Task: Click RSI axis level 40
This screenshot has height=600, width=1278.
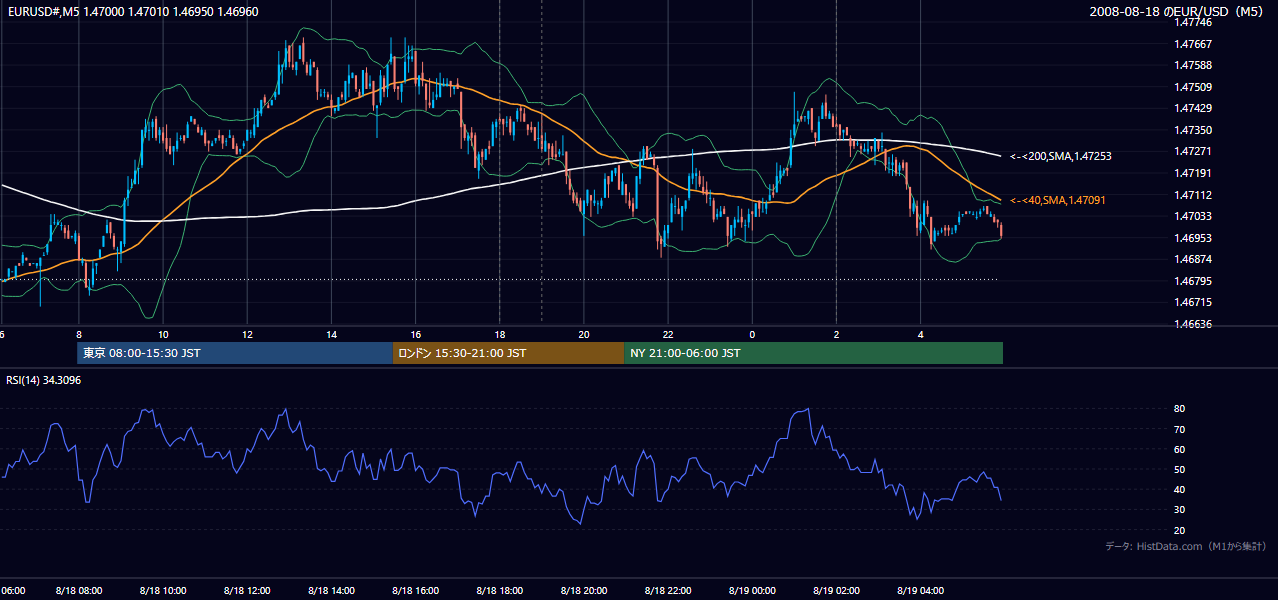Action: (x=1180, y=489)
